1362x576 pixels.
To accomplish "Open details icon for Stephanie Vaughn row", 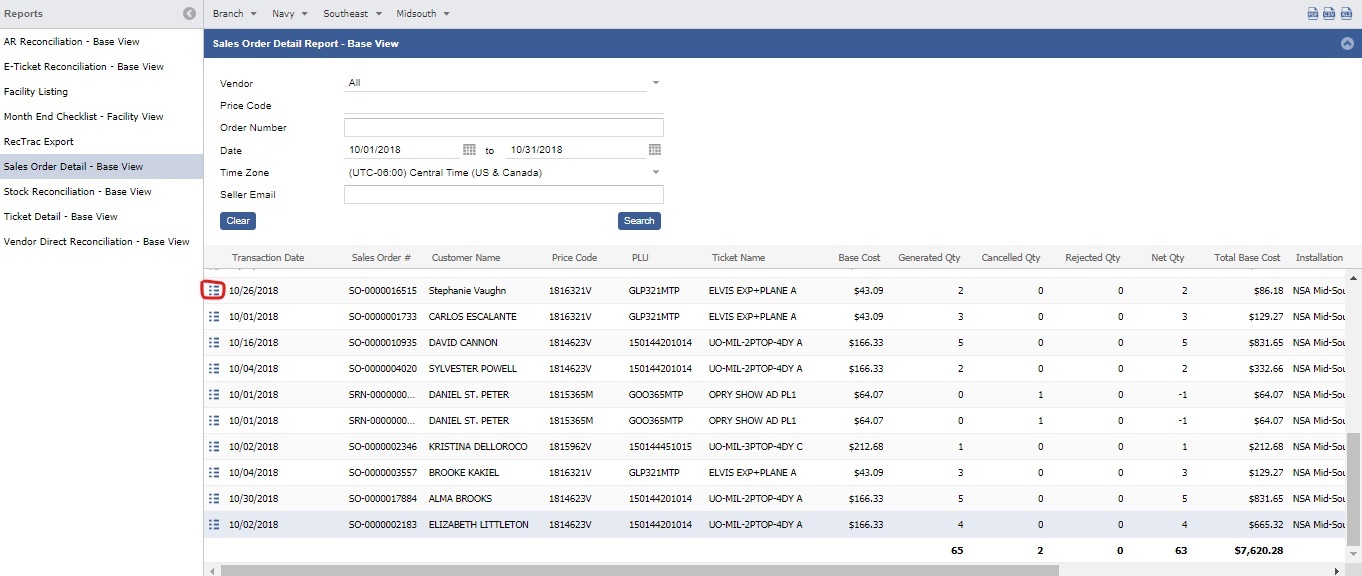I will pos(213,290).
